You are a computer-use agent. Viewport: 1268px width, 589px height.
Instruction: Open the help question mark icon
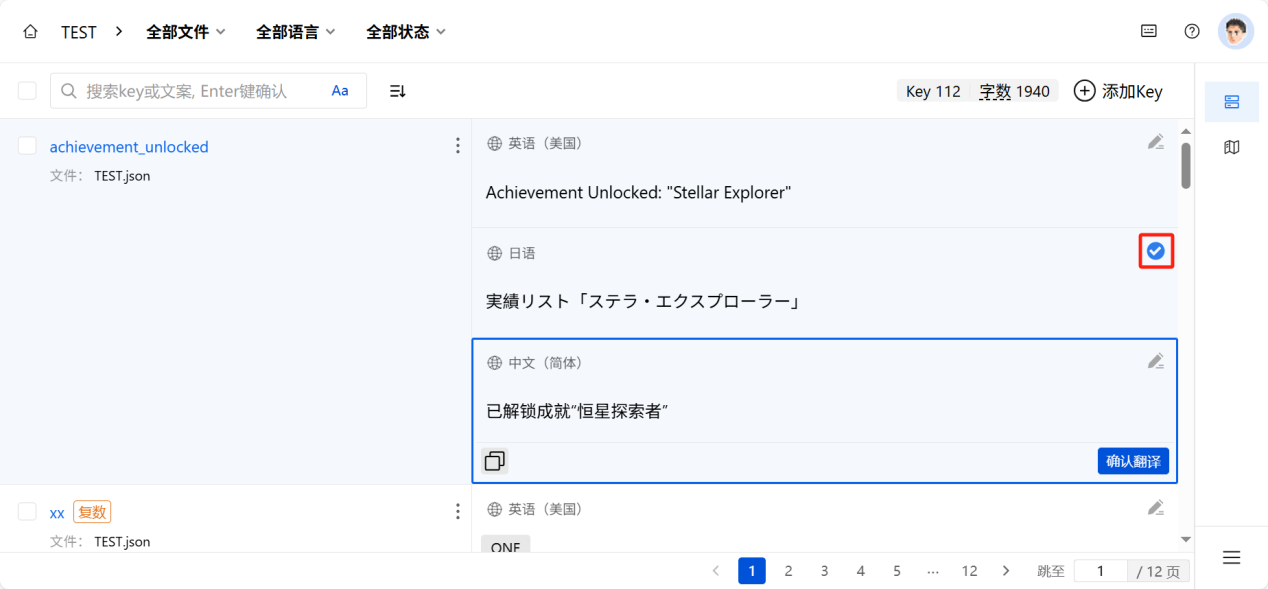(x=1192, y=31)
